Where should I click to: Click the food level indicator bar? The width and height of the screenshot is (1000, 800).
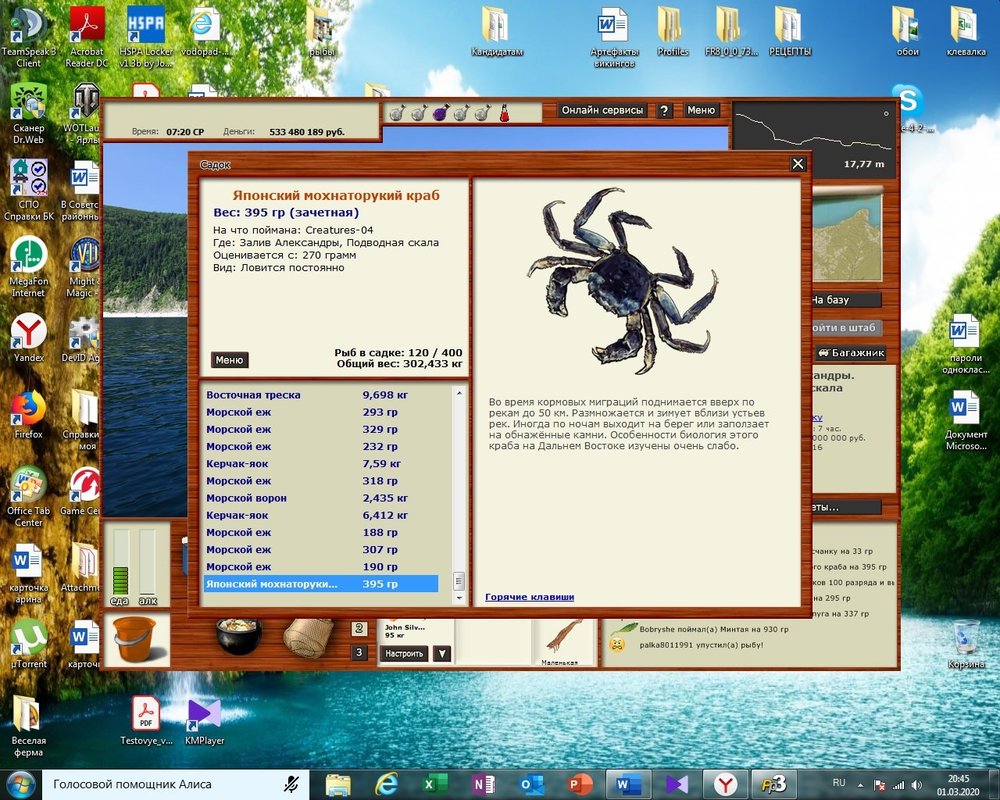[121, 567]
